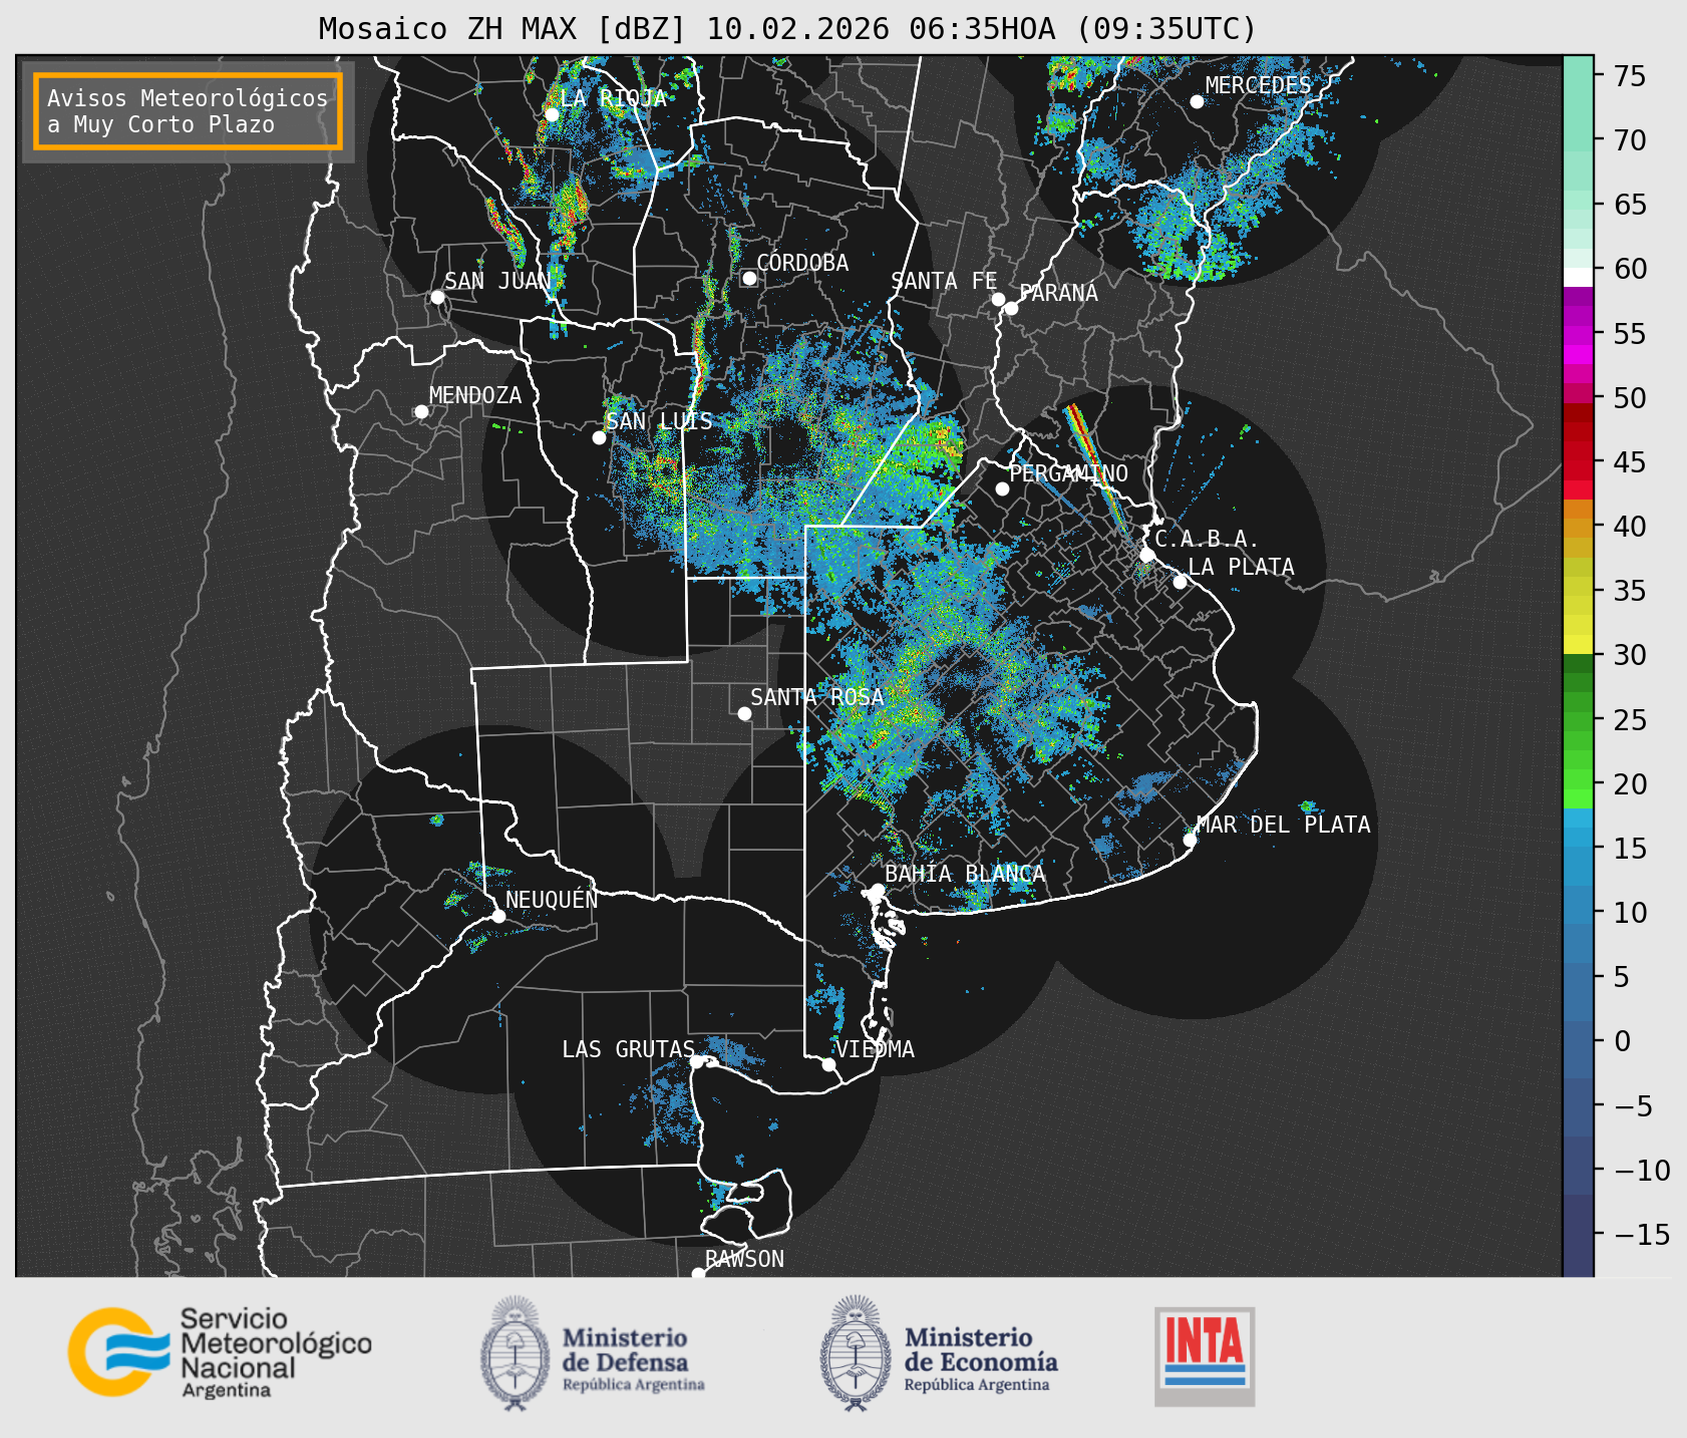Image resolution: width=1687 pixels, height=1438 pixels.
Task: Click the 0 scale label
Action: point(1620,1041)
